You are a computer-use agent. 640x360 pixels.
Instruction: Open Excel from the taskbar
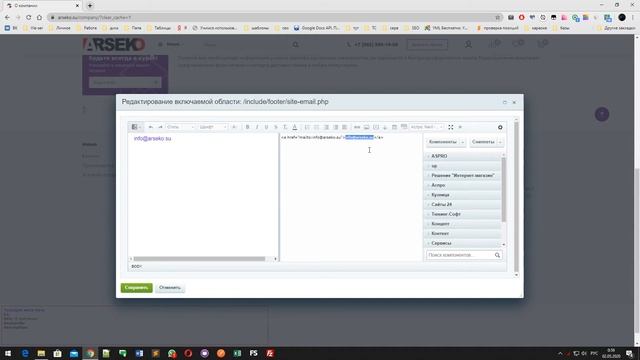tap(237, 353)
